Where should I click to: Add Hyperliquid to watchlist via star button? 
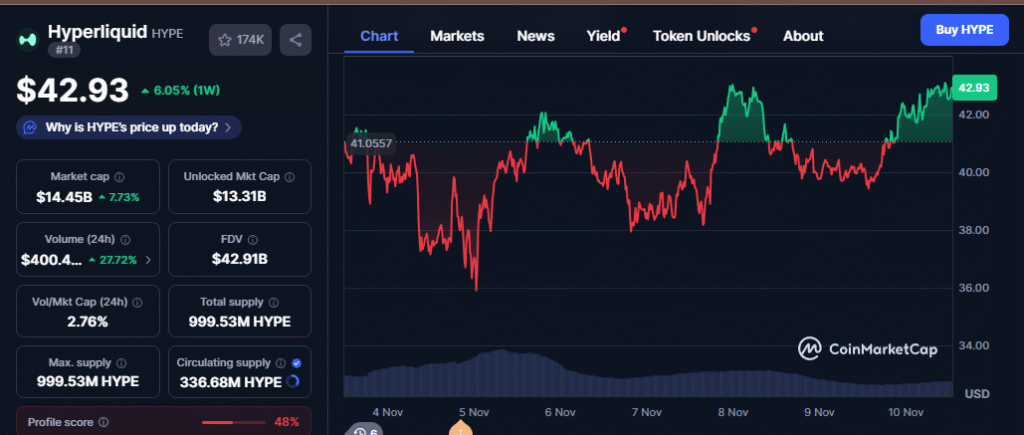click(x=240, y=40)
